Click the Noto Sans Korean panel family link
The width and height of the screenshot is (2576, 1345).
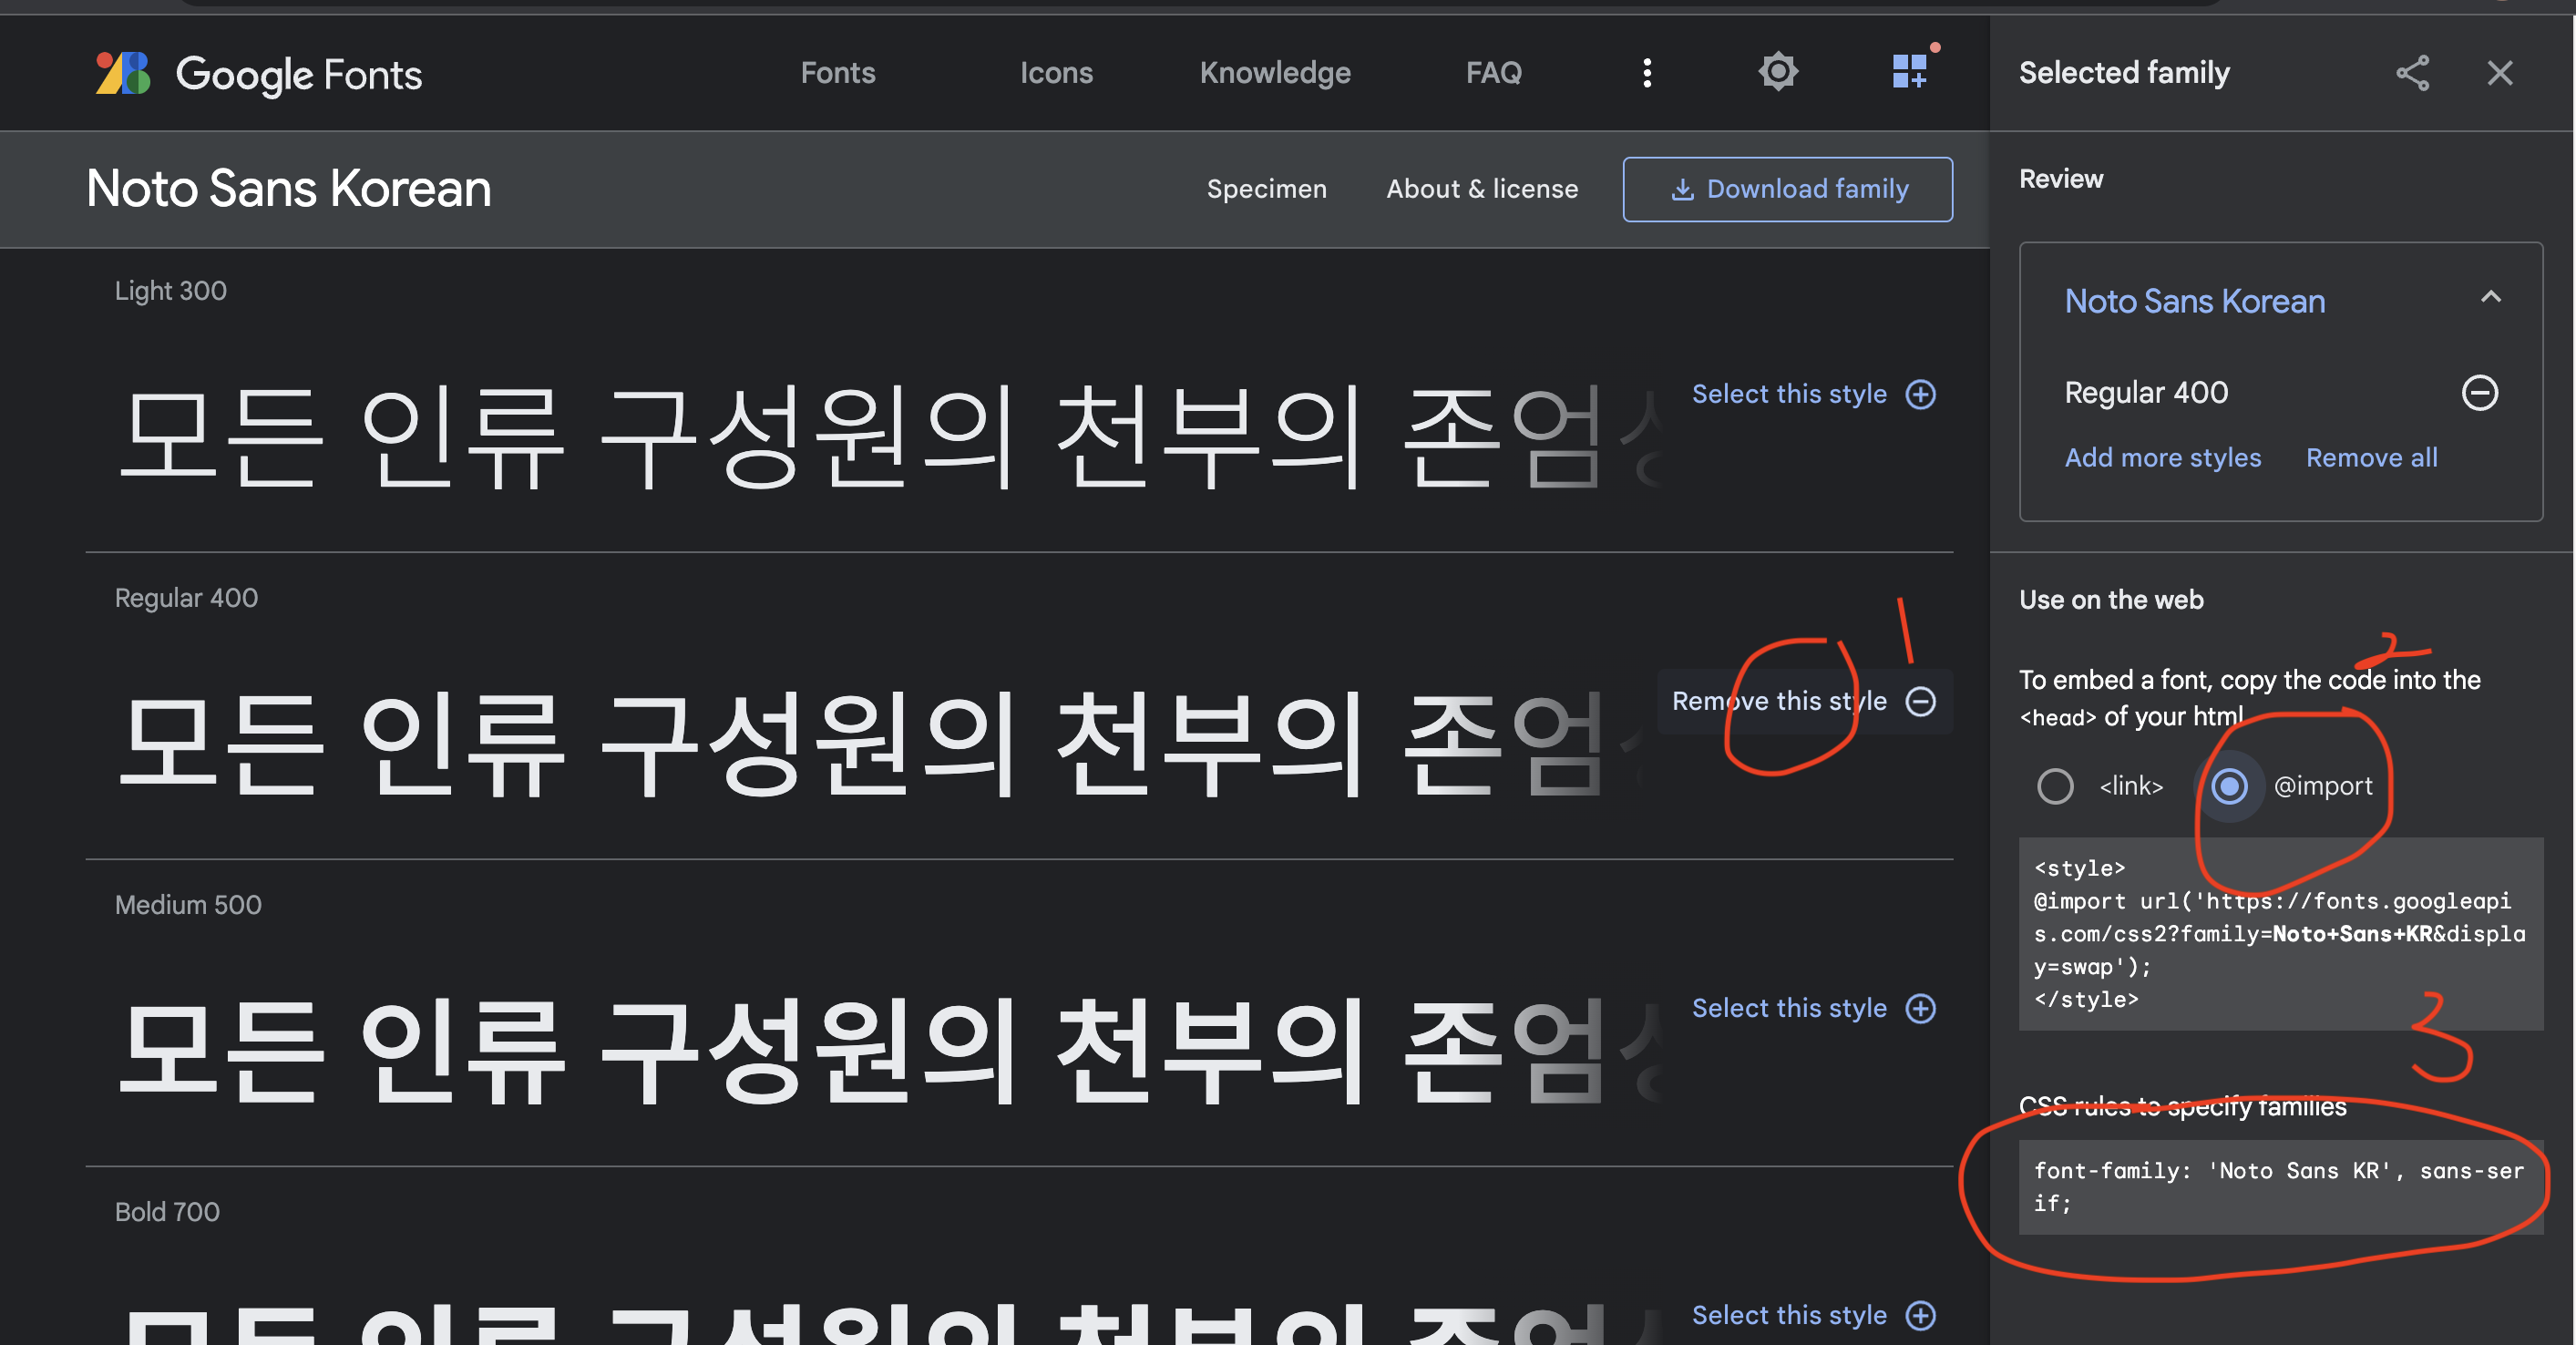[2195, 301]
